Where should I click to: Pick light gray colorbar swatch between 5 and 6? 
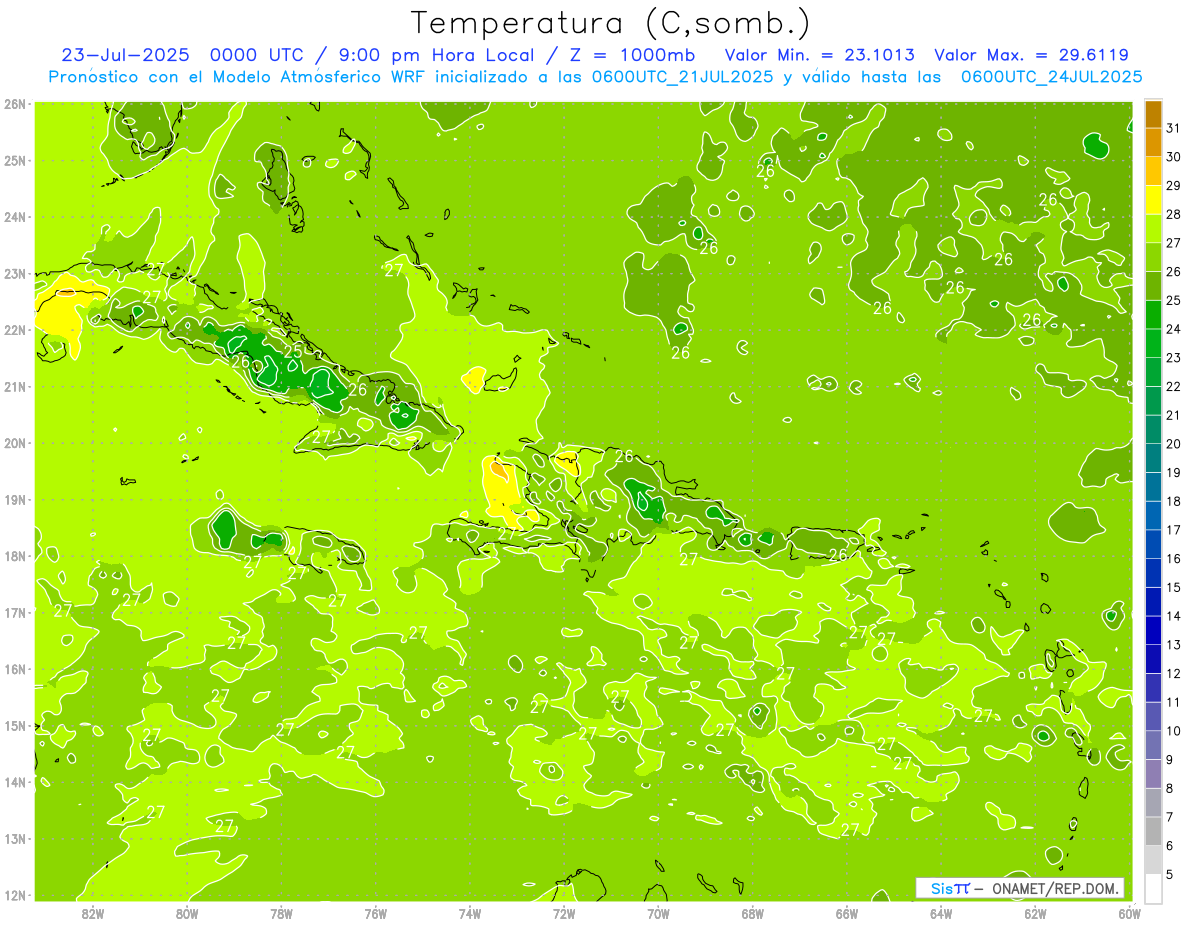(1153, 860)
